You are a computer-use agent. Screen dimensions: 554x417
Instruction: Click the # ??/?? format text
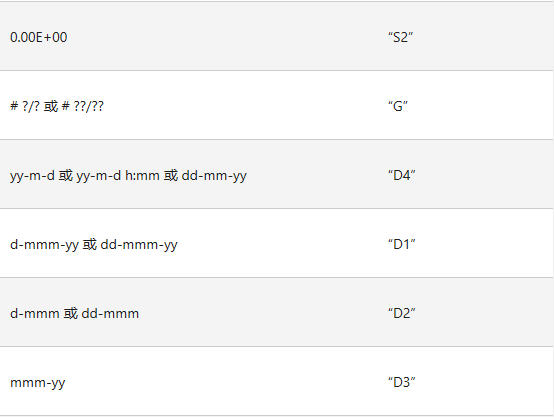coord(83,106)
